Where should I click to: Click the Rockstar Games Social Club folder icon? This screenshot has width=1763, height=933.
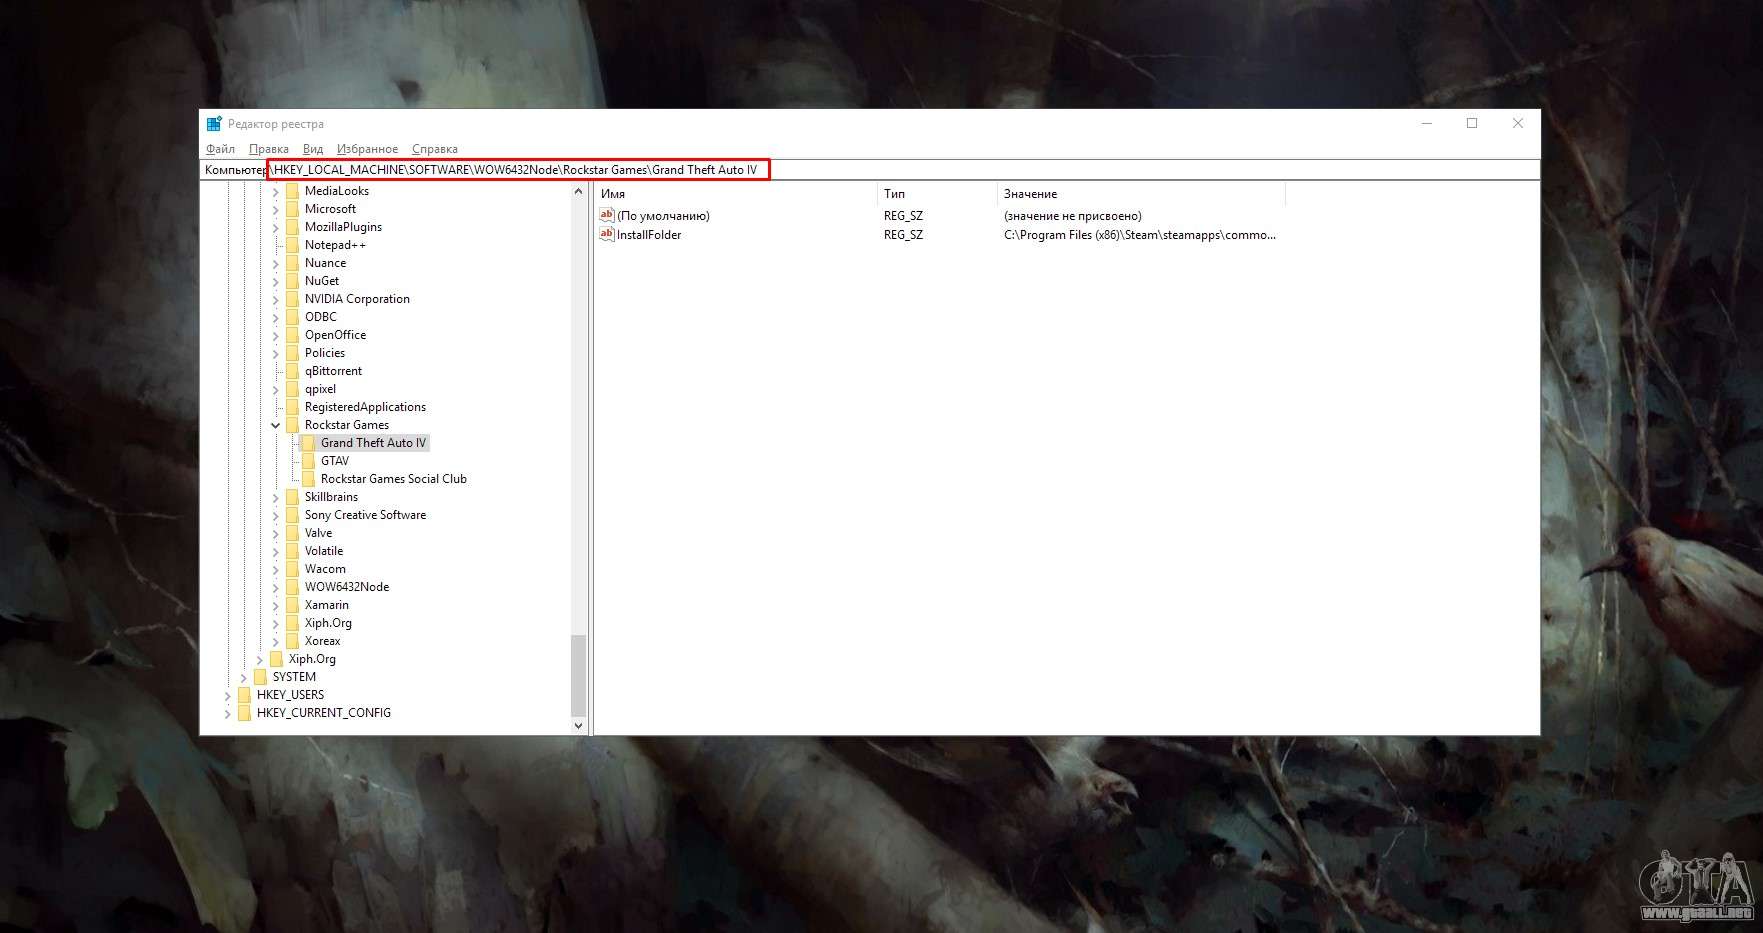point(308,479)
